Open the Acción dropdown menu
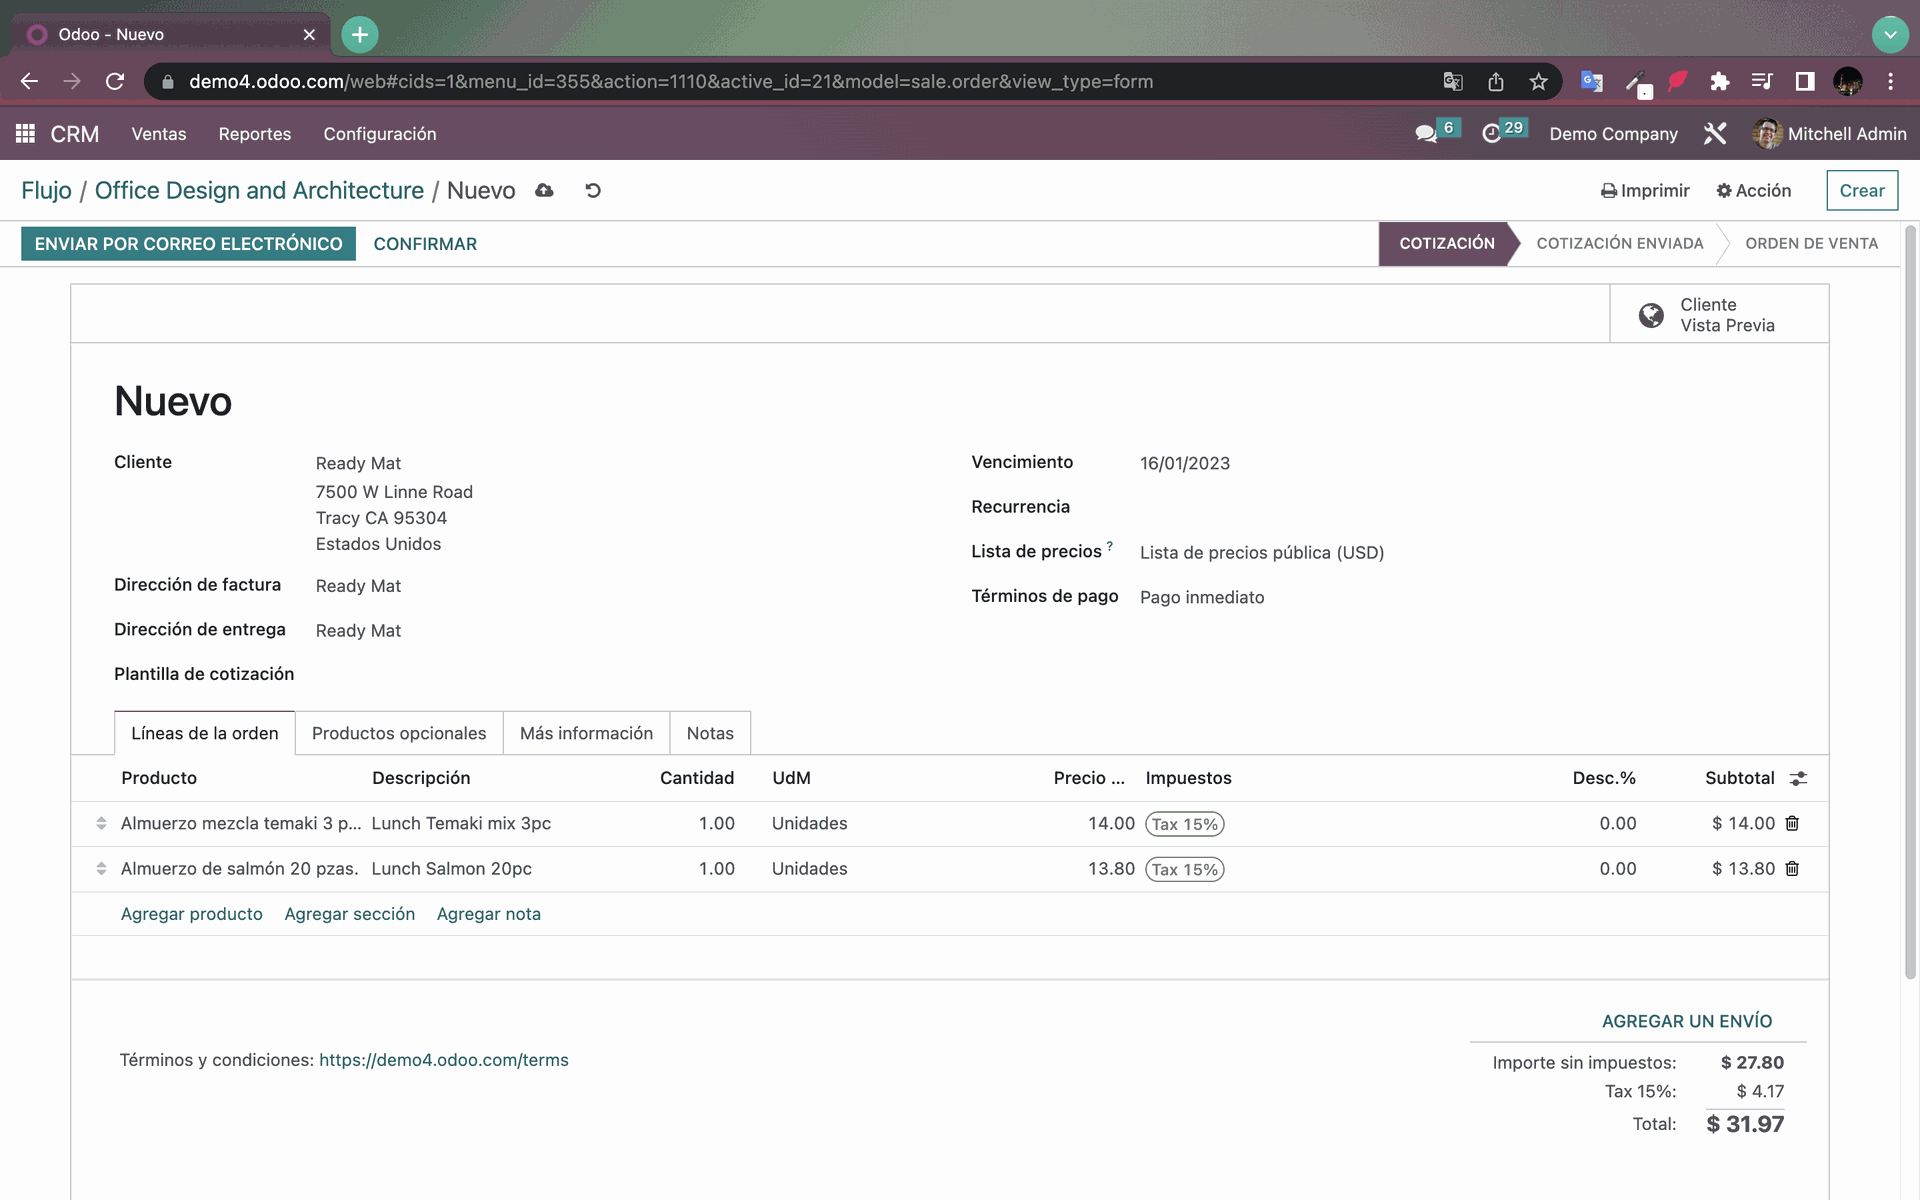 point(1754,190)
